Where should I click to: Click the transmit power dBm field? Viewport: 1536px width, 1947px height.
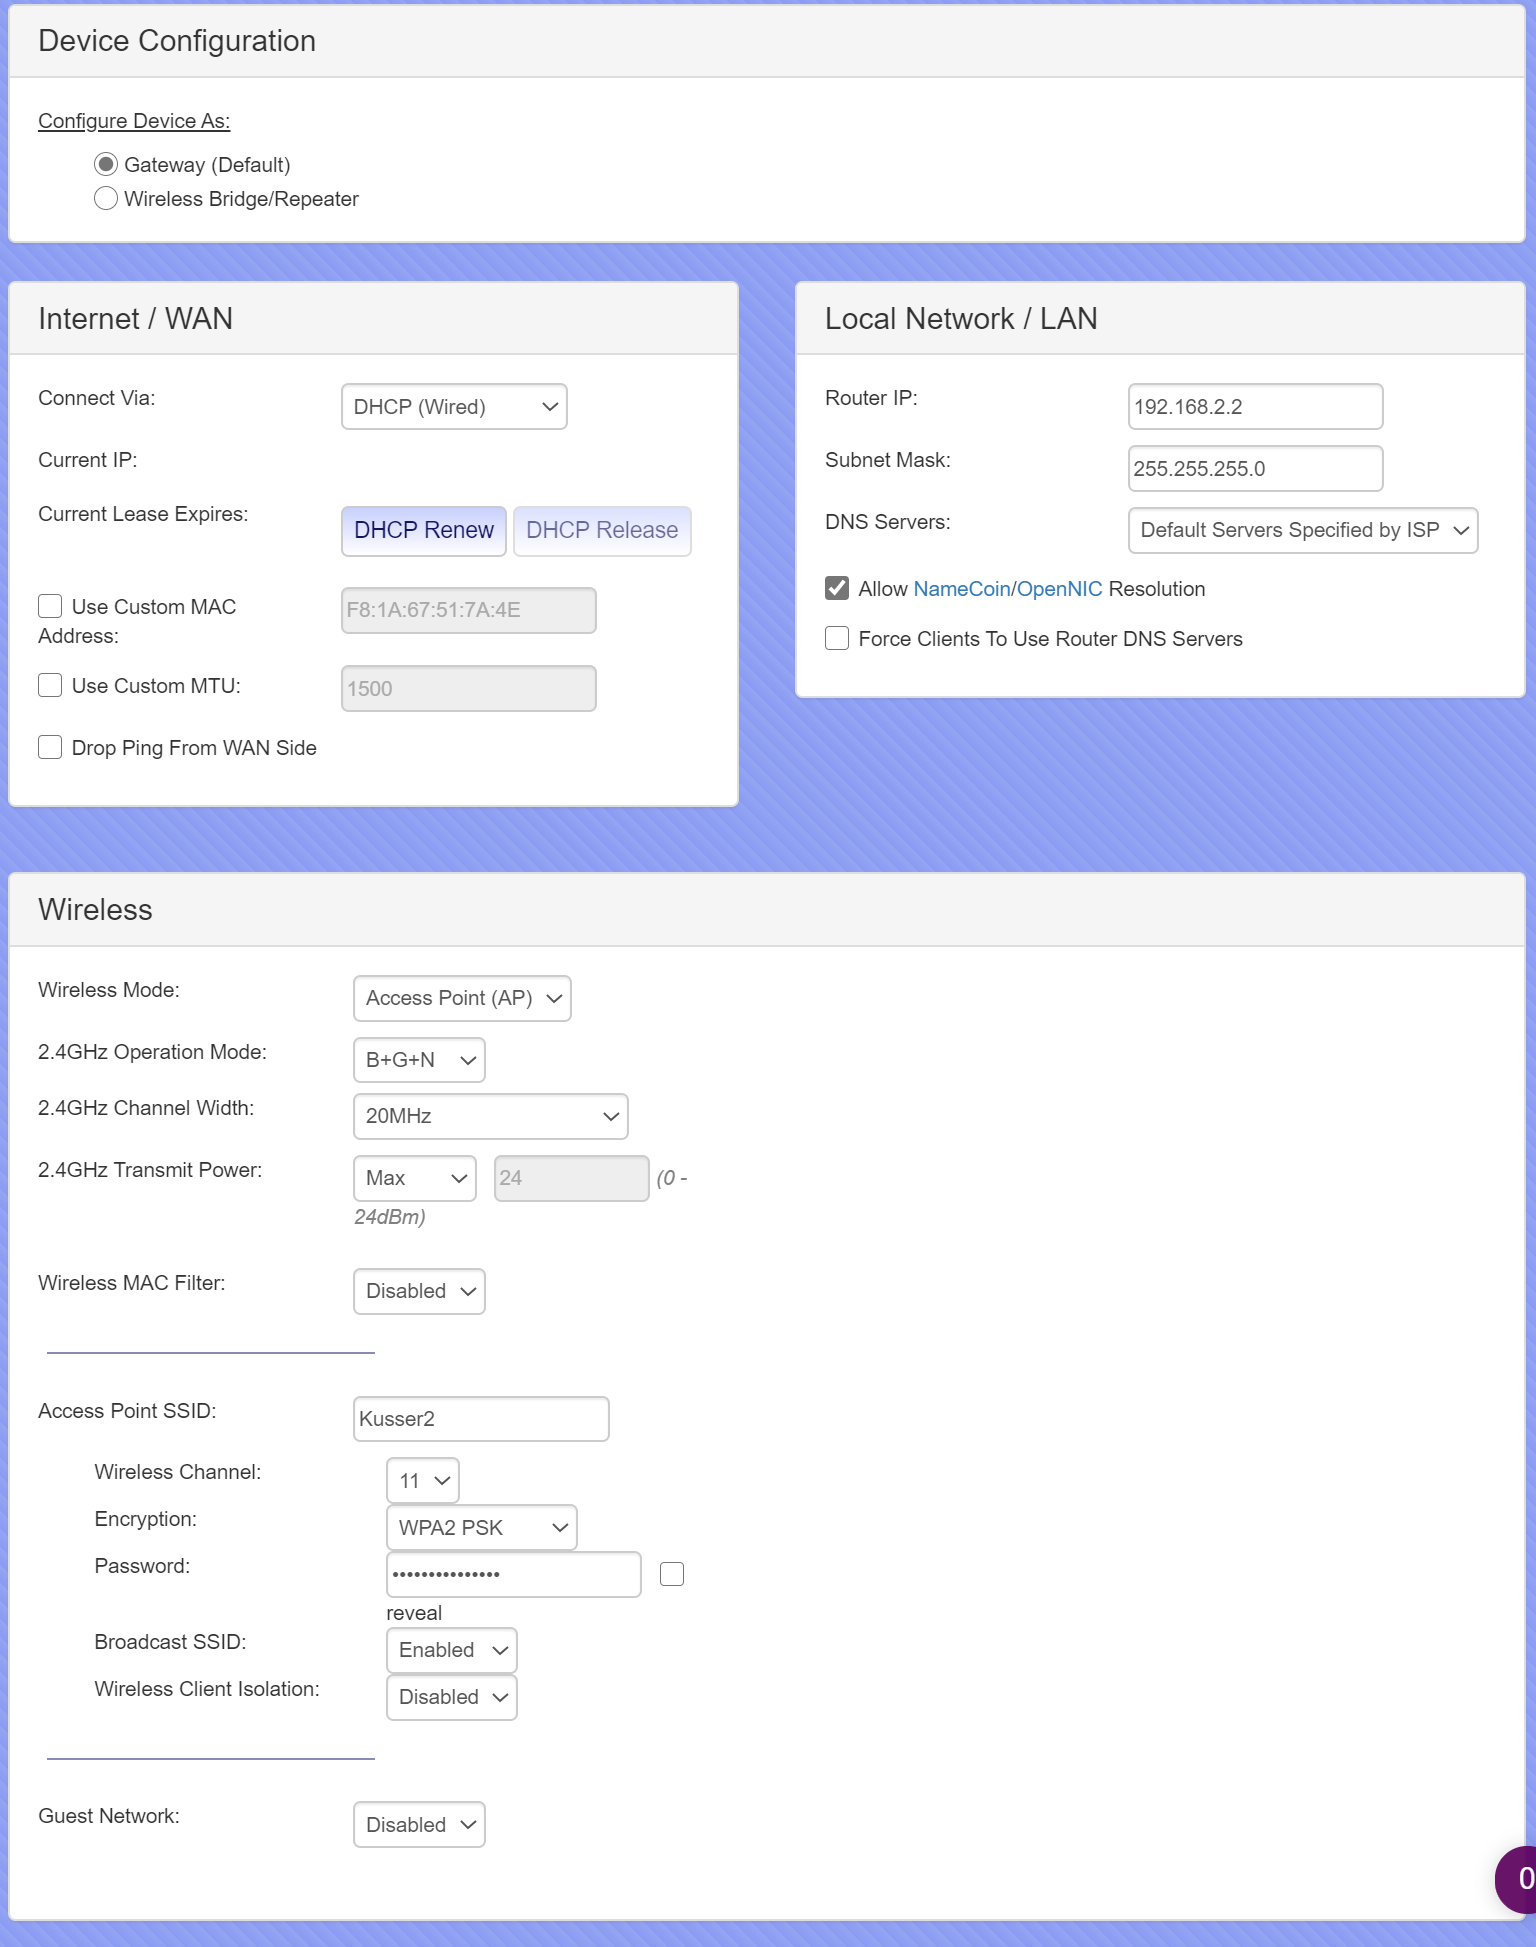click(x=572, y=1178)
